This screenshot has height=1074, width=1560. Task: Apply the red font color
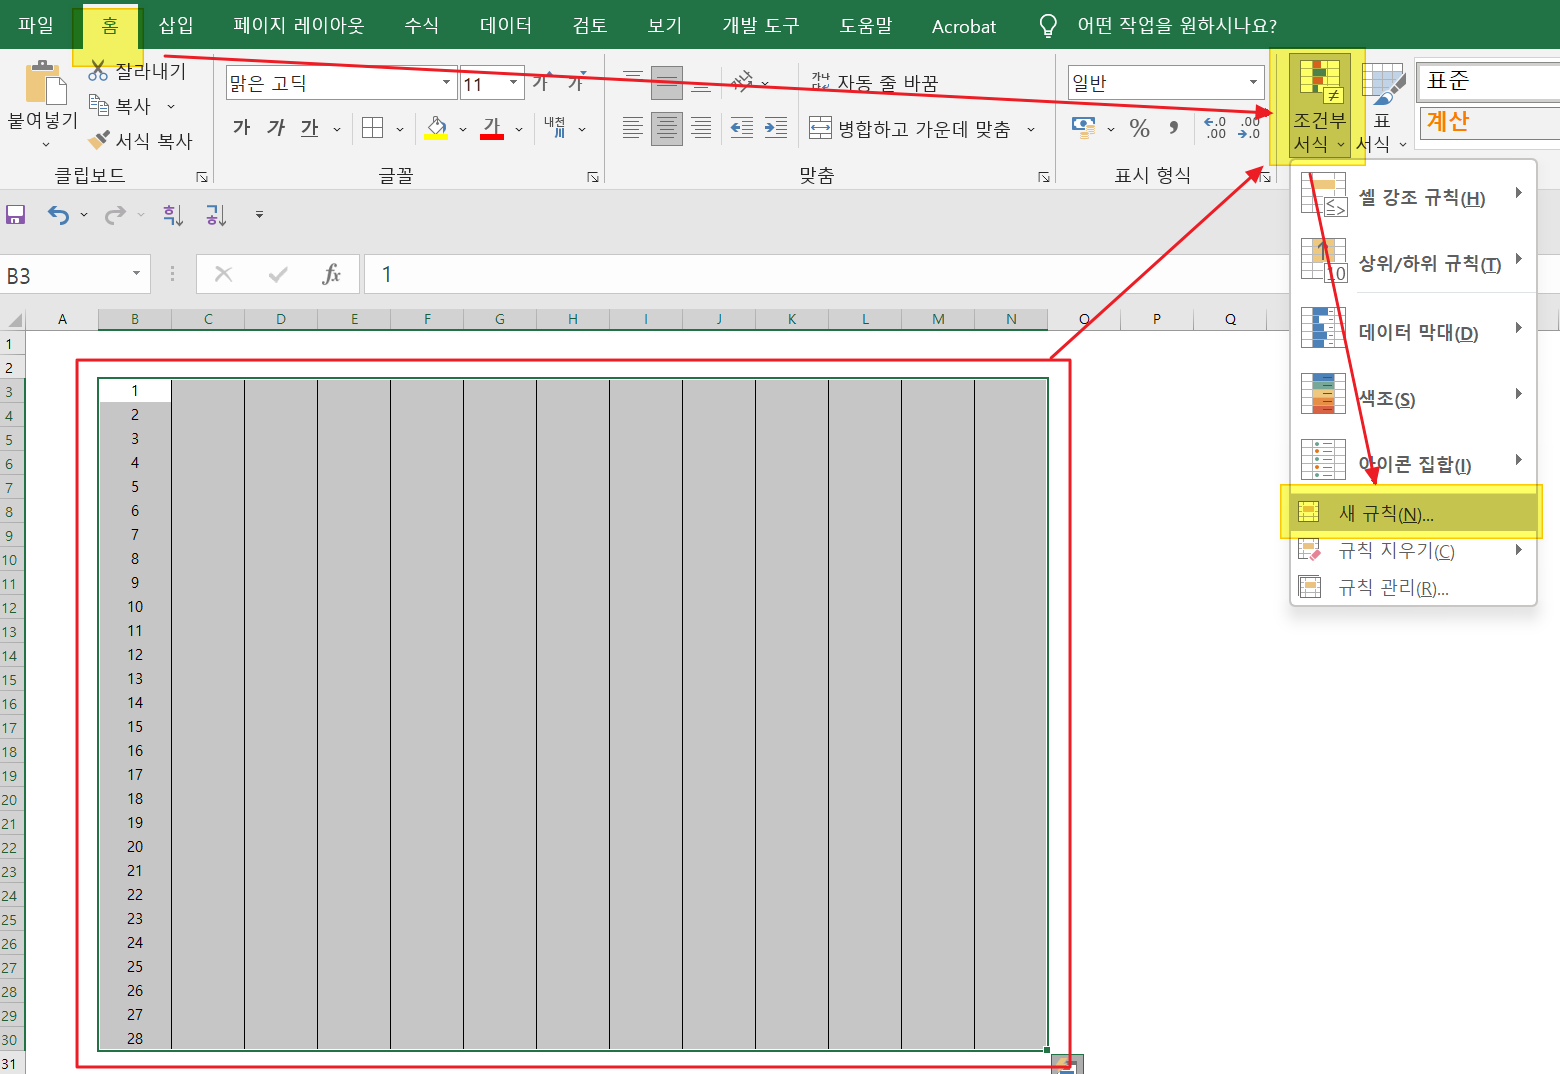[492, 127]
